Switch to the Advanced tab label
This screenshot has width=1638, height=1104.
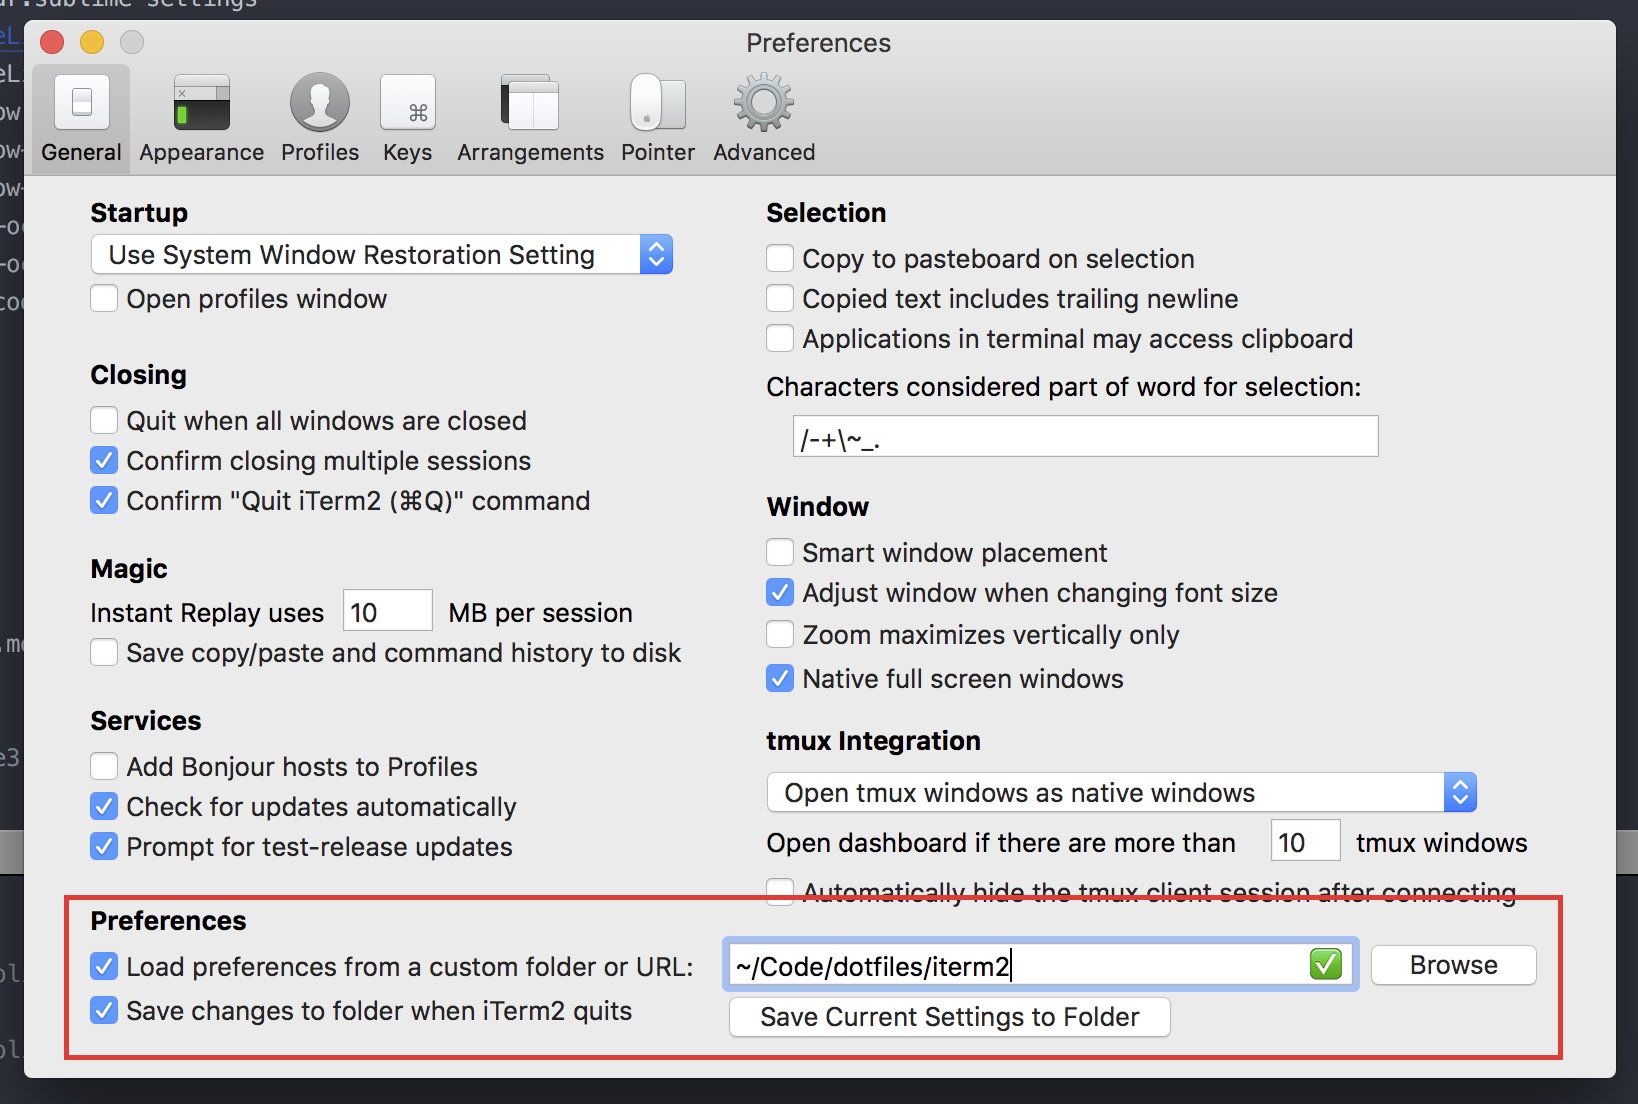tap(764, 152)
